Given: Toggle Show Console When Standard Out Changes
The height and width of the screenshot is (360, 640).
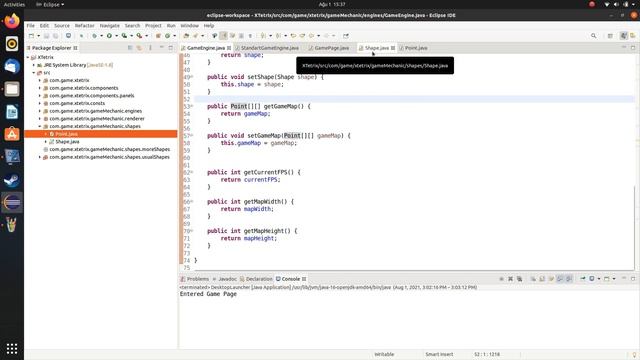Looking at the screenshot, I should (560, 279).
